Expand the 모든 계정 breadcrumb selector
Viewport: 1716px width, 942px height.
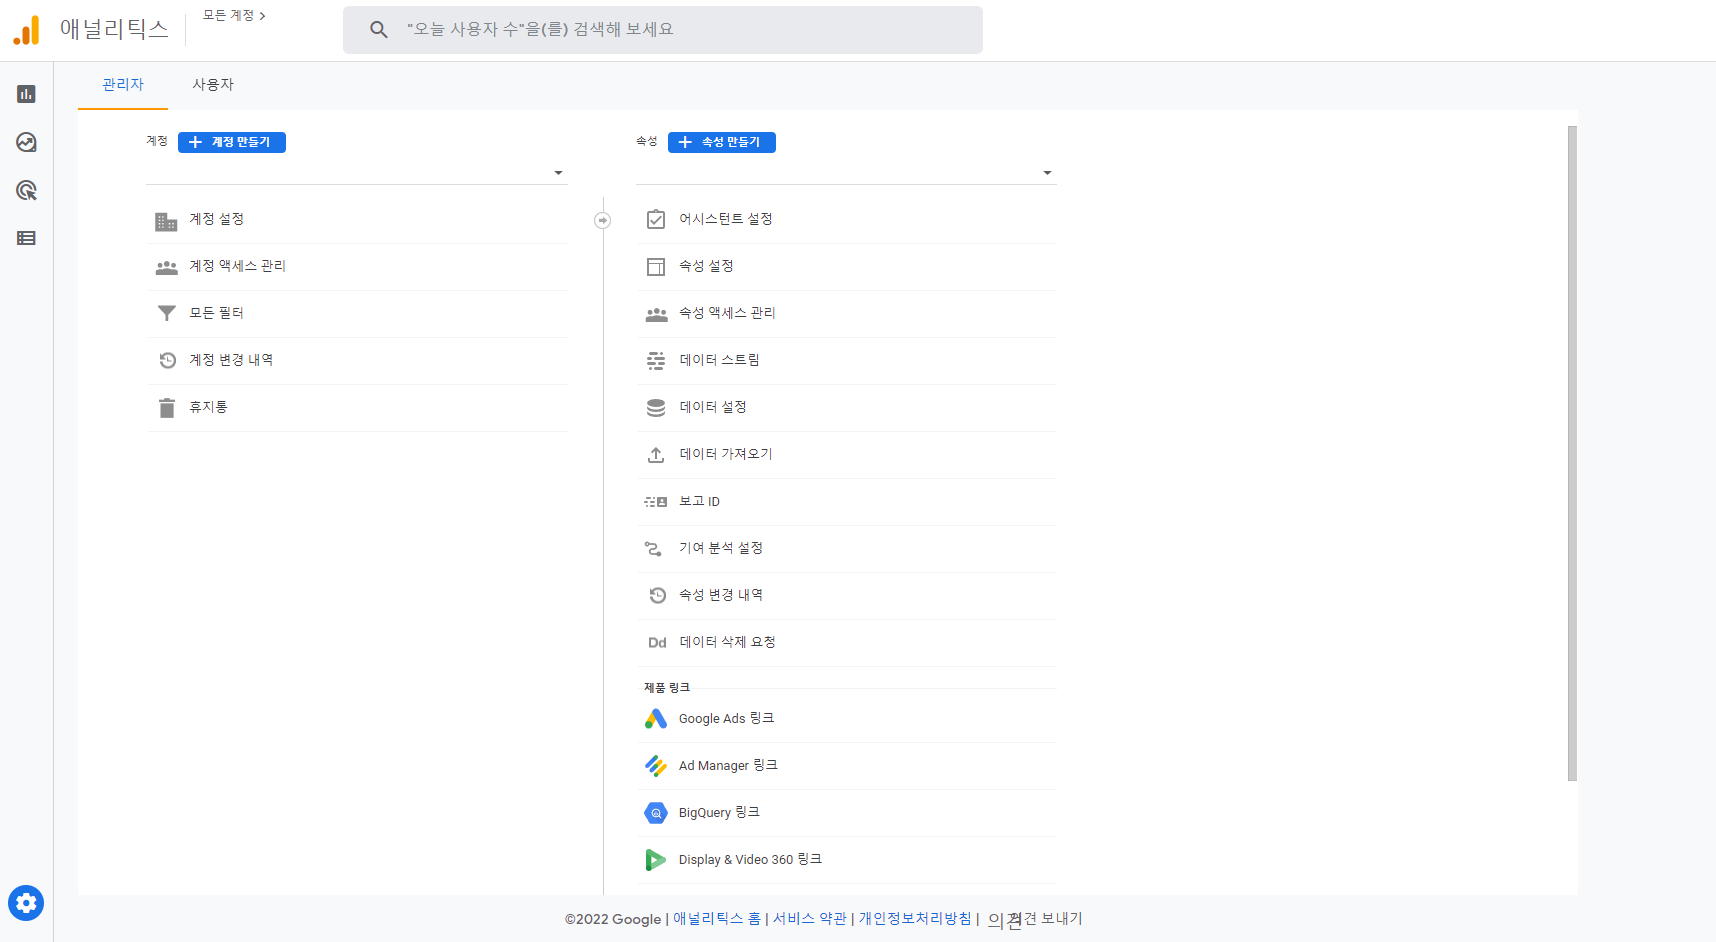[234, 16]
